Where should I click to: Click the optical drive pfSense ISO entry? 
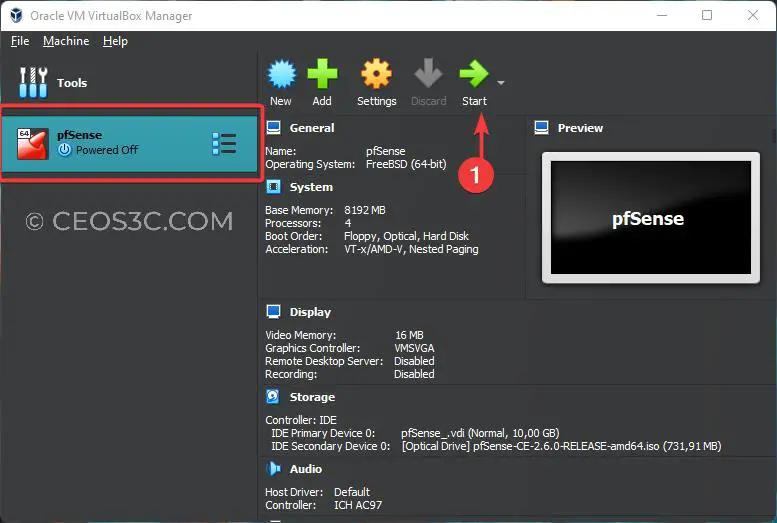pyautogui.click(x=561, y=446)
